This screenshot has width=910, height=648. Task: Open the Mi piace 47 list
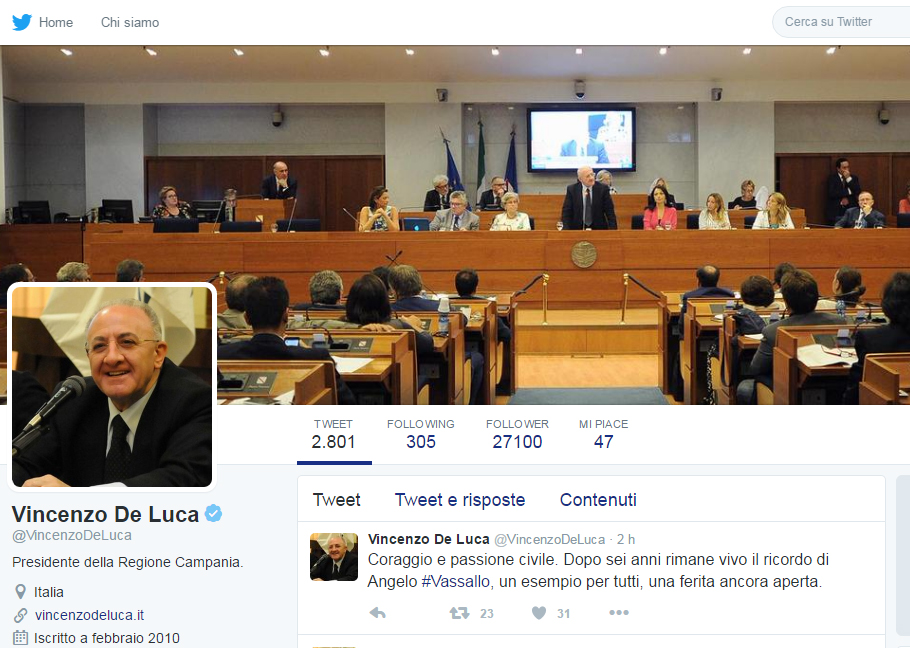(604, 435)
